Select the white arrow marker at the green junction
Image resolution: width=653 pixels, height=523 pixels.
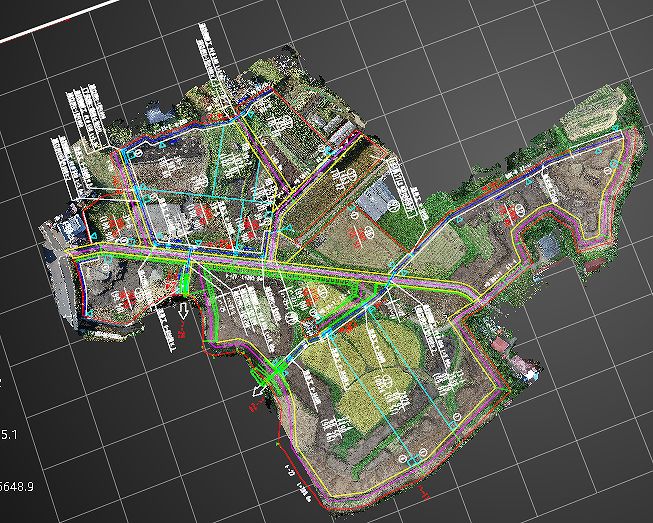259,390
